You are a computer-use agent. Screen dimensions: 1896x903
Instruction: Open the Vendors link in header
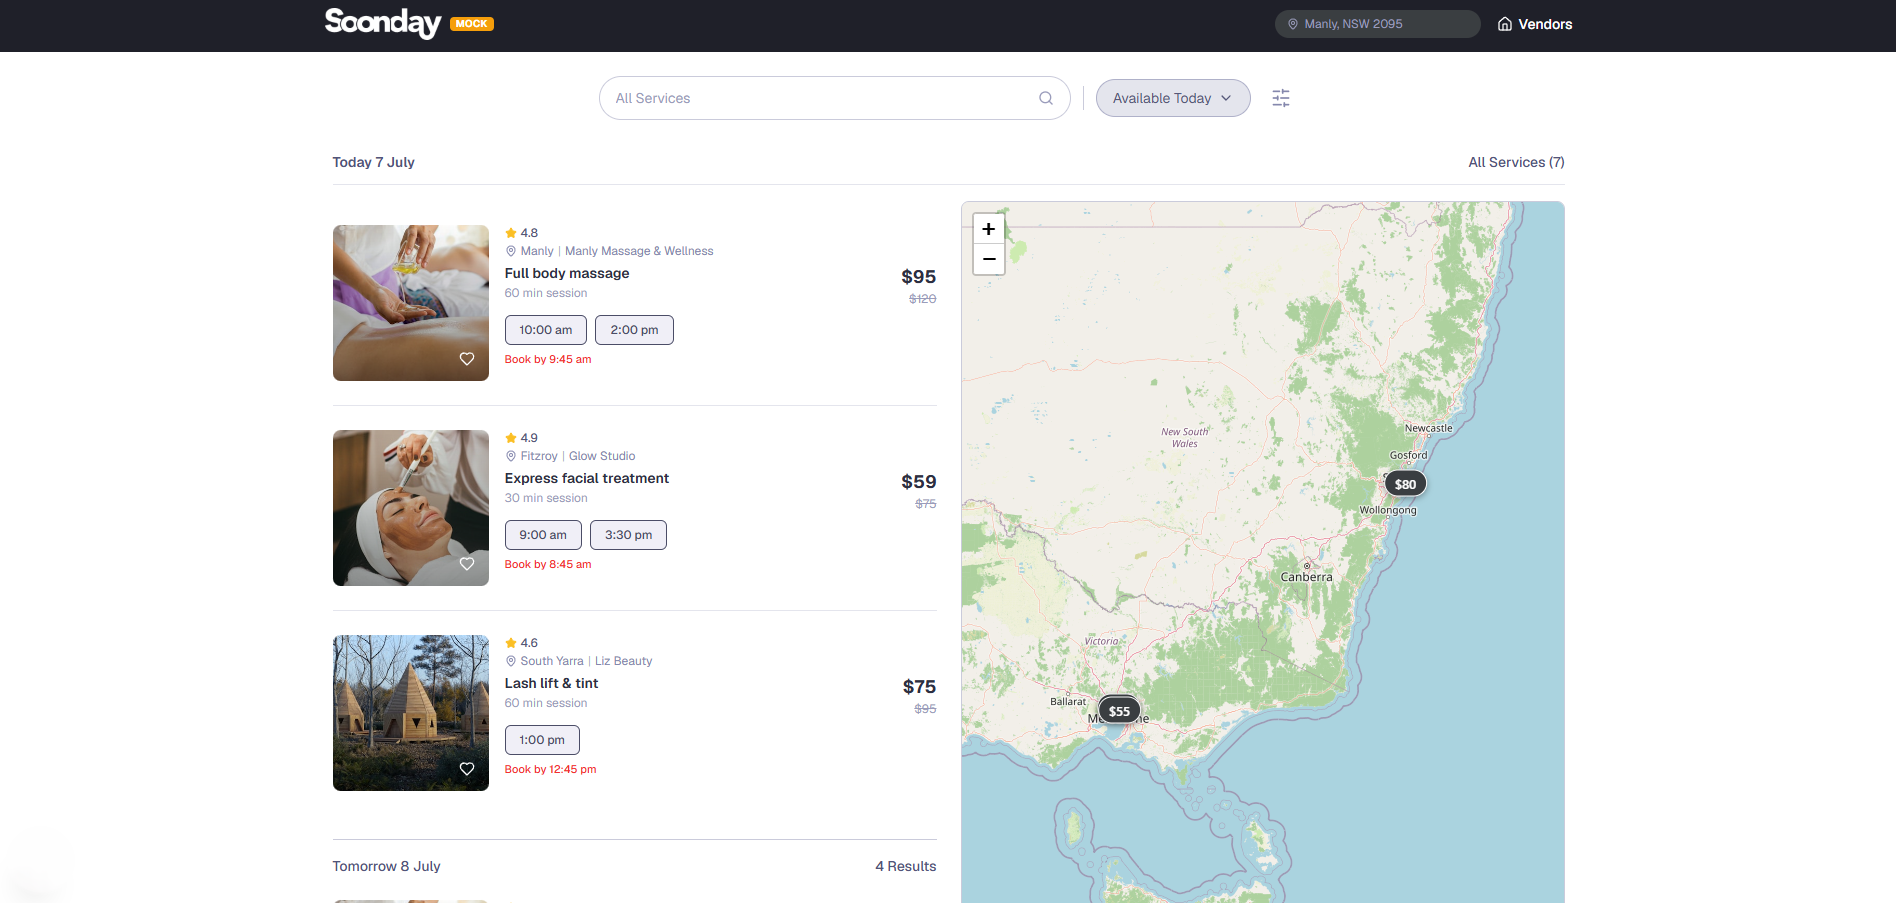pyautogui.click(x=1534, y=24)
